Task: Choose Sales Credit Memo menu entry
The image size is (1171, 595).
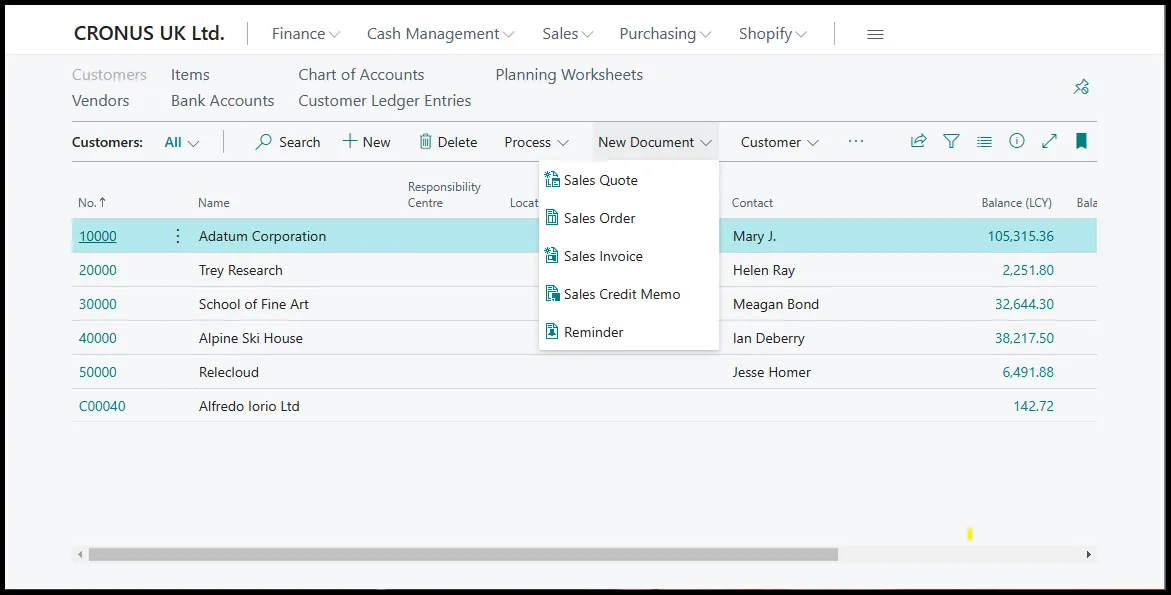Action: click(629, 294)
